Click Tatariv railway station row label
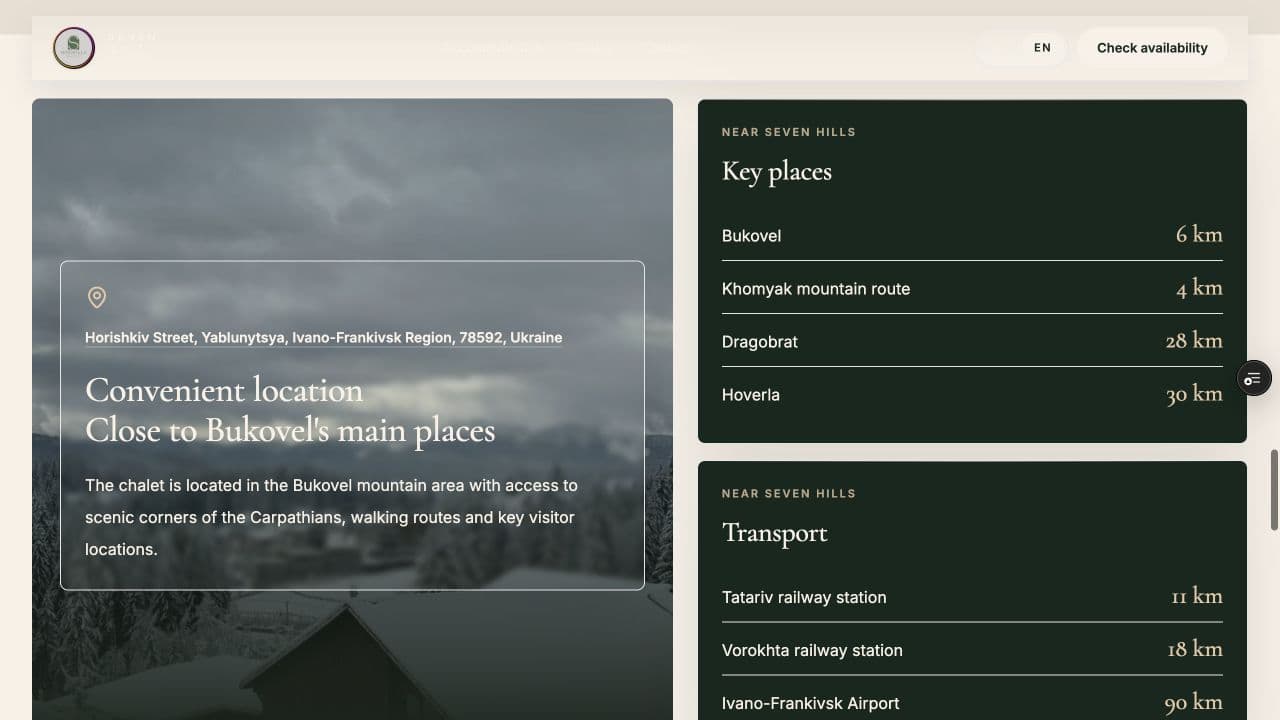1280x720 pixels. pos(804,598)
